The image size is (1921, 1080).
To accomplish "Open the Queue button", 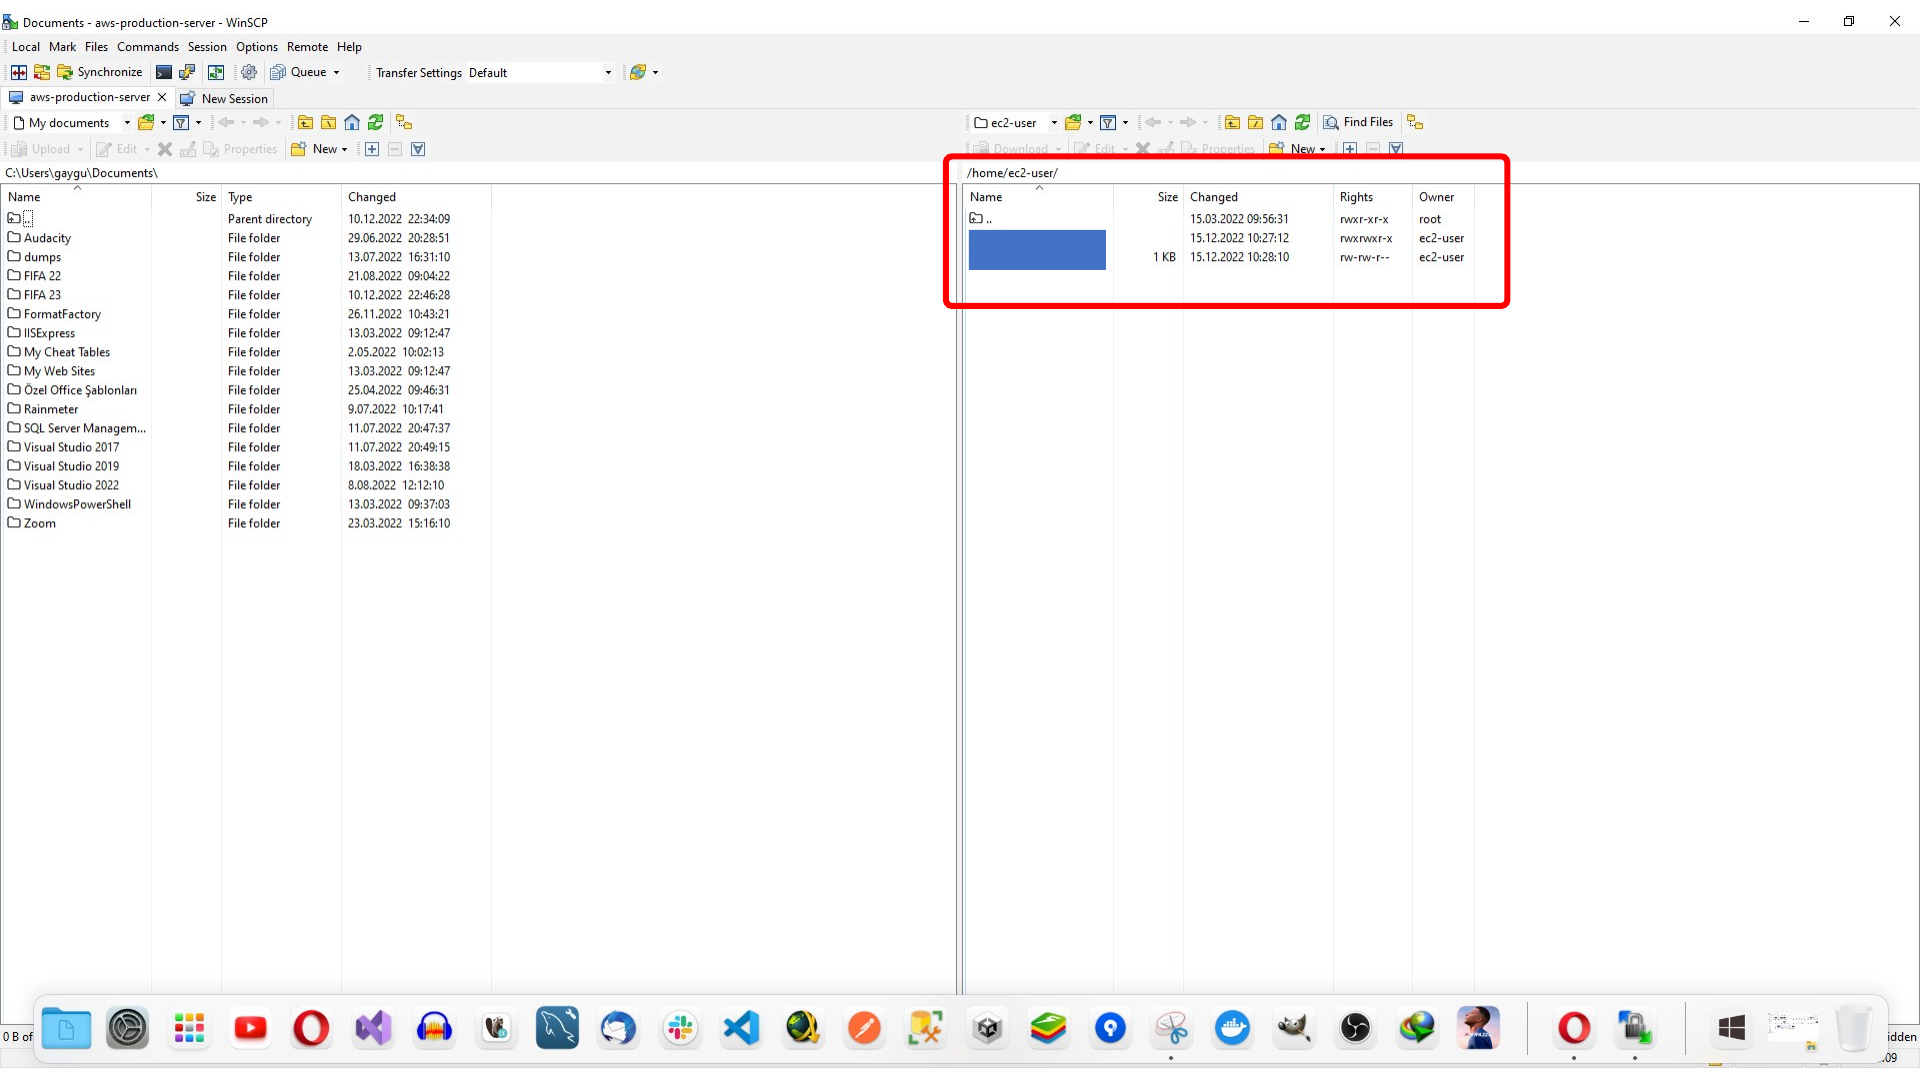I will click(x=299, y=72).
